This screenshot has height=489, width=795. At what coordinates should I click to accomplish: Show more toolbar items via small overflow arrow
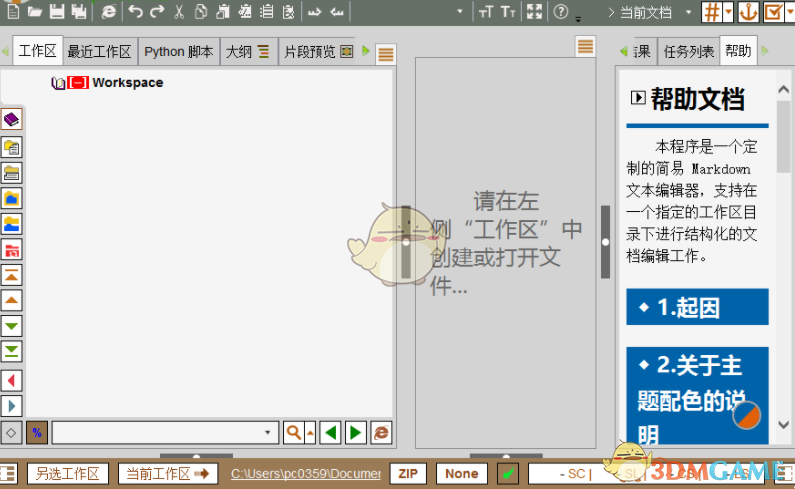578,18
